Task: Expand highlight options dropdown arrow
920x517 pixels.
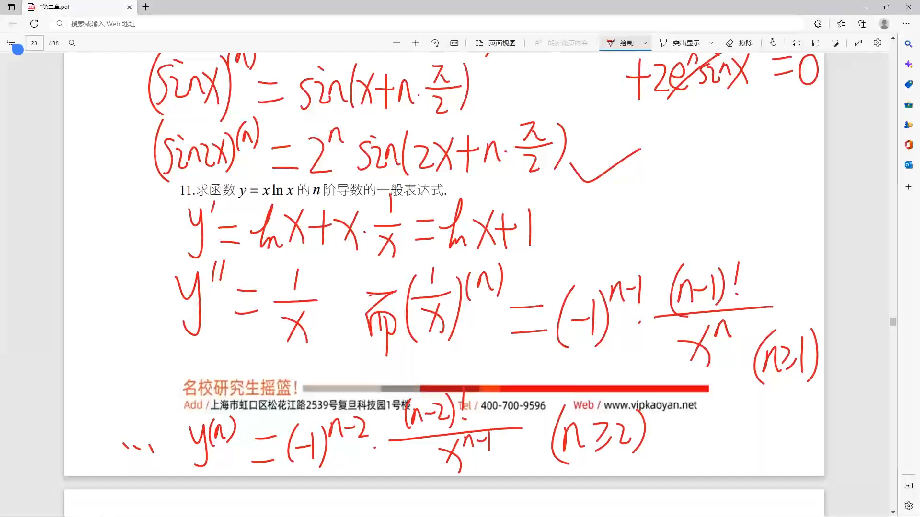Action: tap(711, 43)
